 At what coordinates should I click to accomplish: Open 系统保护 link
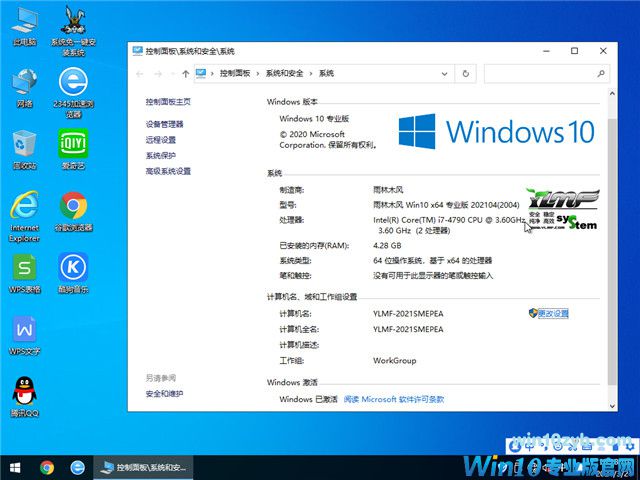(x=161, y=156)
